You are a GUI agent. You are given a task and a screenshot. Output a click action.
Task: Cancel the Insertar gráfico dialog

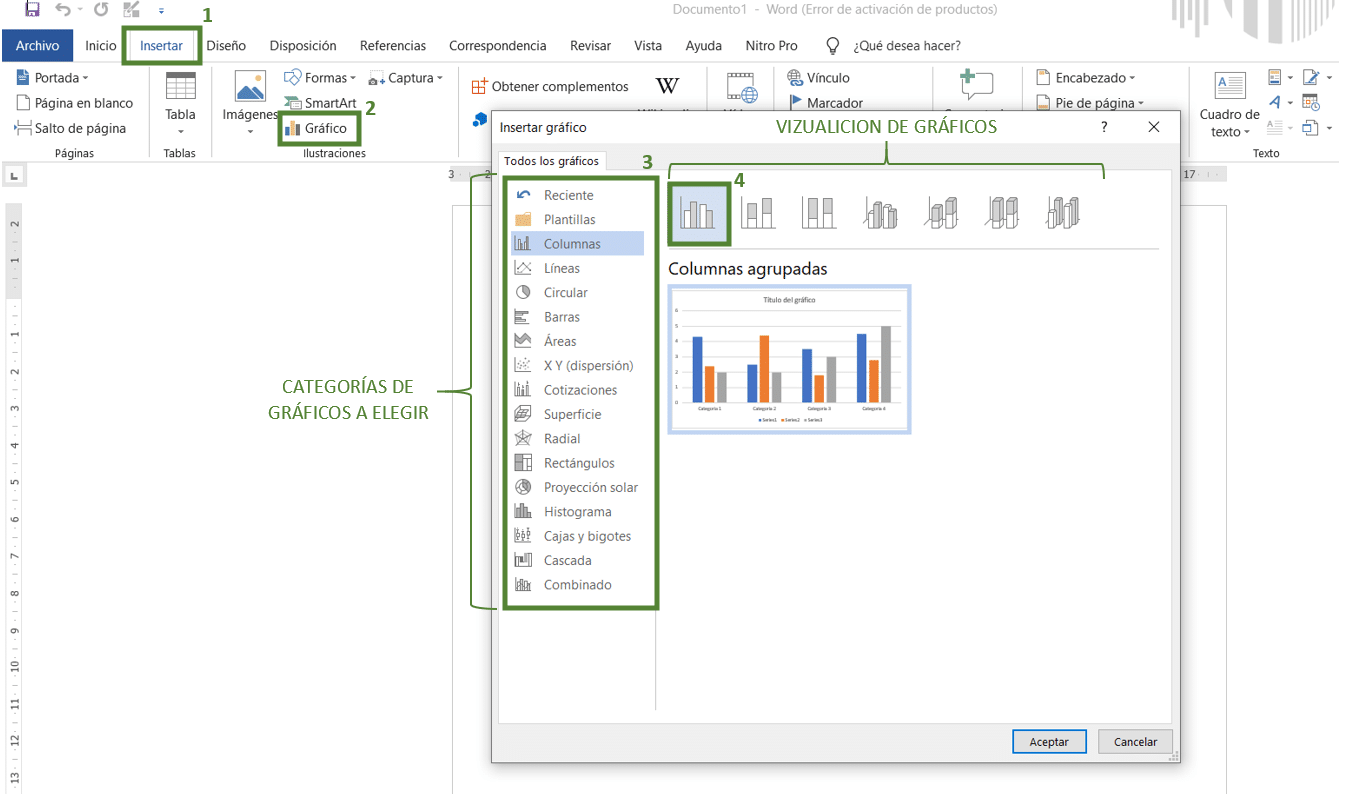(x=1135, y=741)
